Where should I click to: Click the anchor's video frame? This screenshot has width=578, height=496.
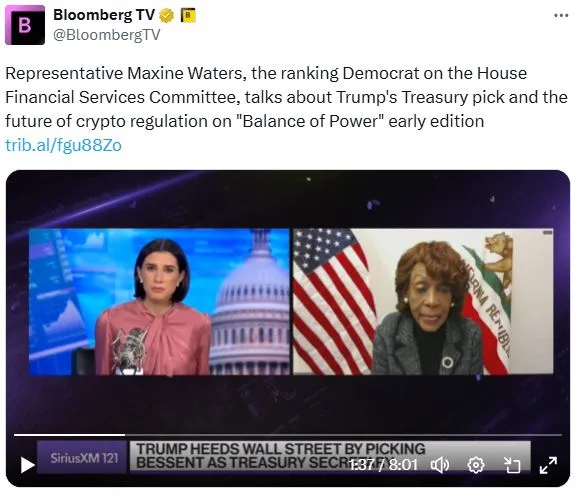point(159,301)
